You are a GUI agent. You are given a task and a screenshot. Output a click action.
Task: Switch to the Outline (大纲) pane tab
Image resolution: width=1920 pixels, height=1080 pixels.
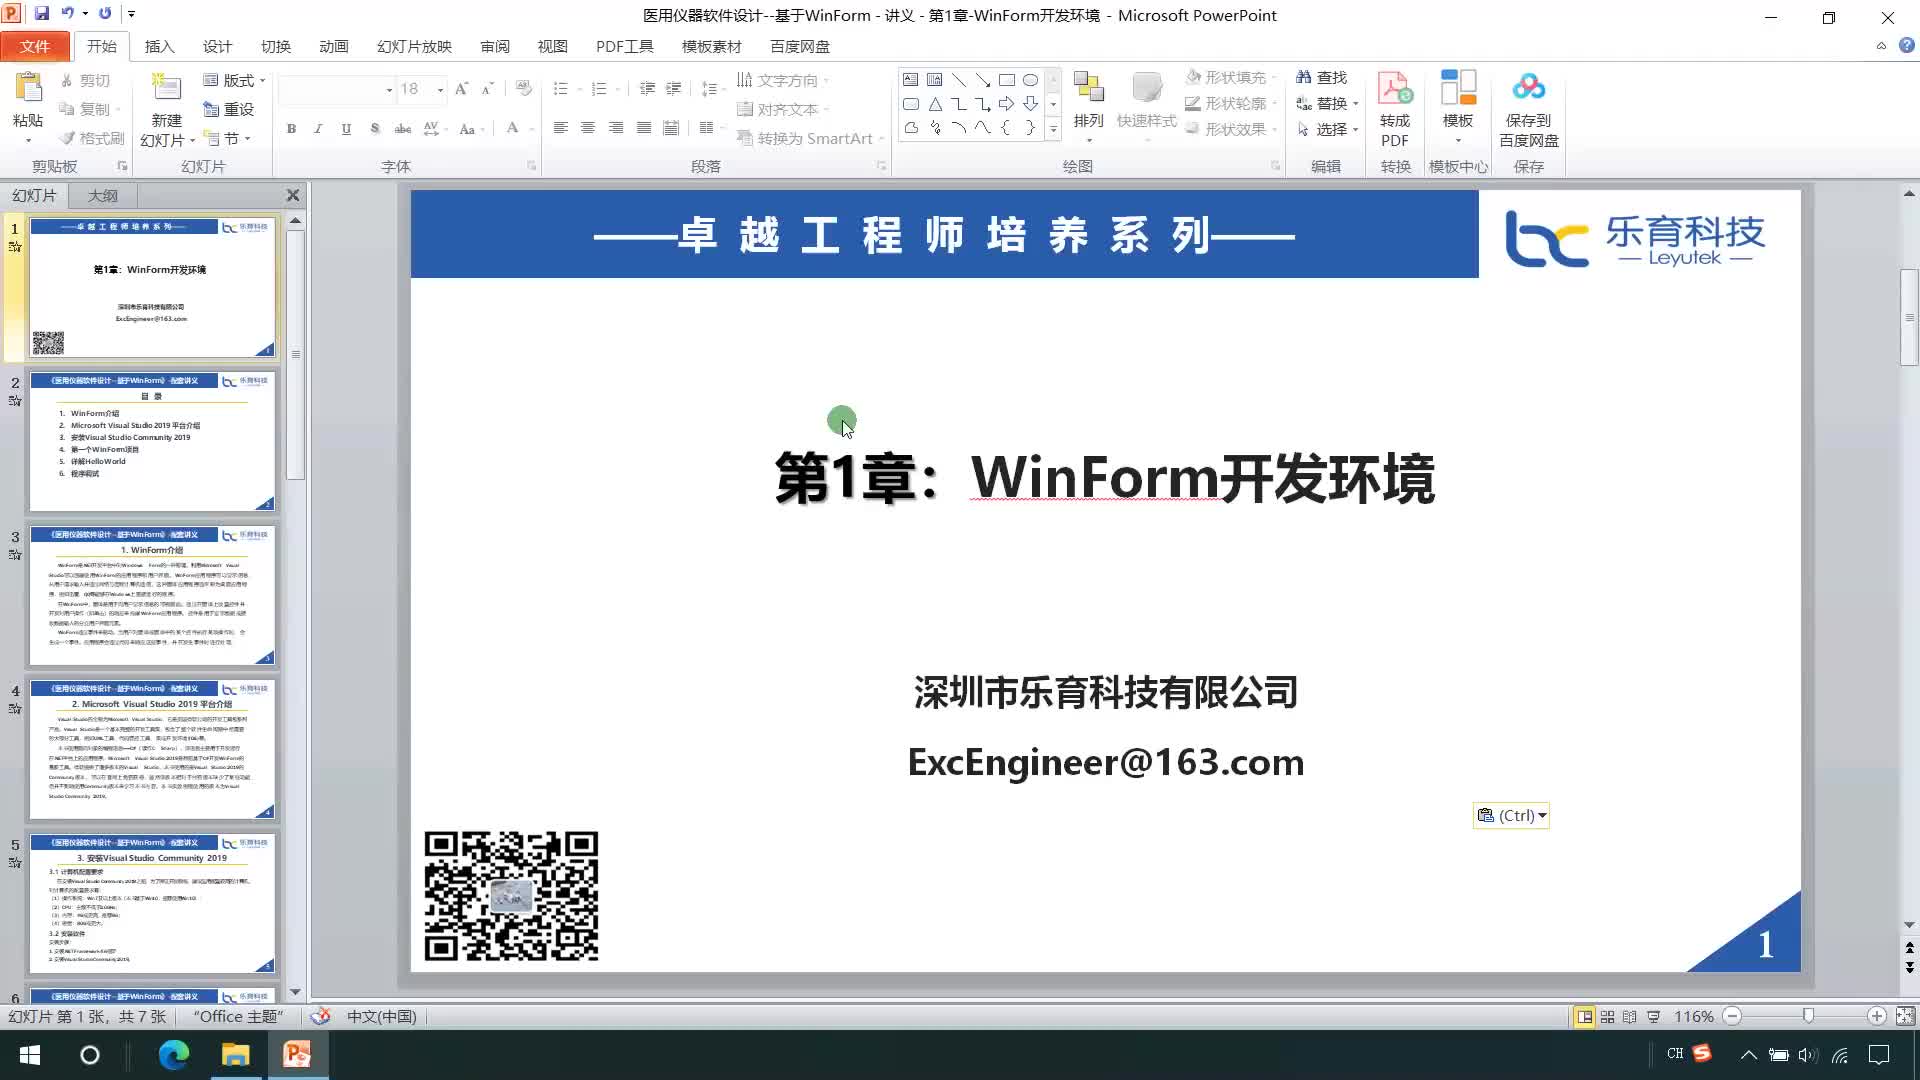(x=102, y=195)
